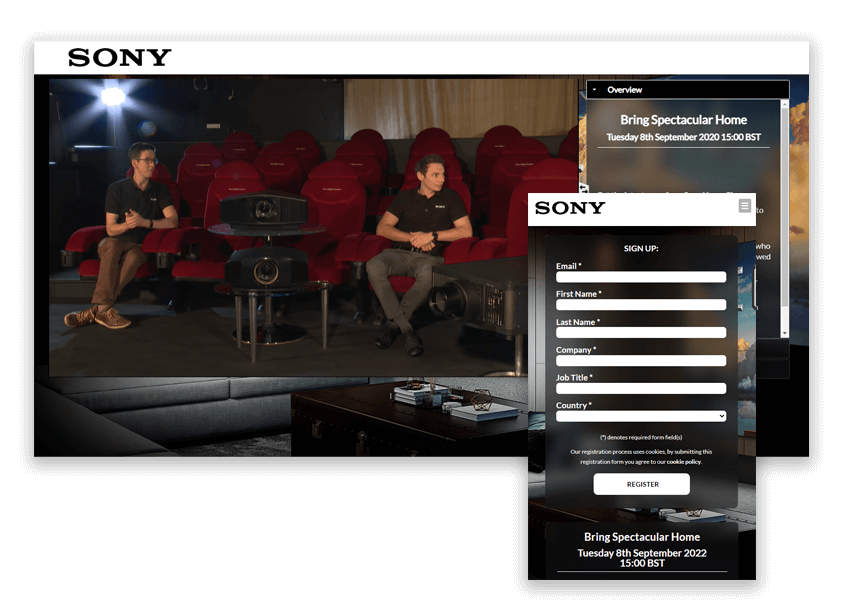The image size is (850, 600).
Task: Focus the Email input field
Action: (641, 277)
